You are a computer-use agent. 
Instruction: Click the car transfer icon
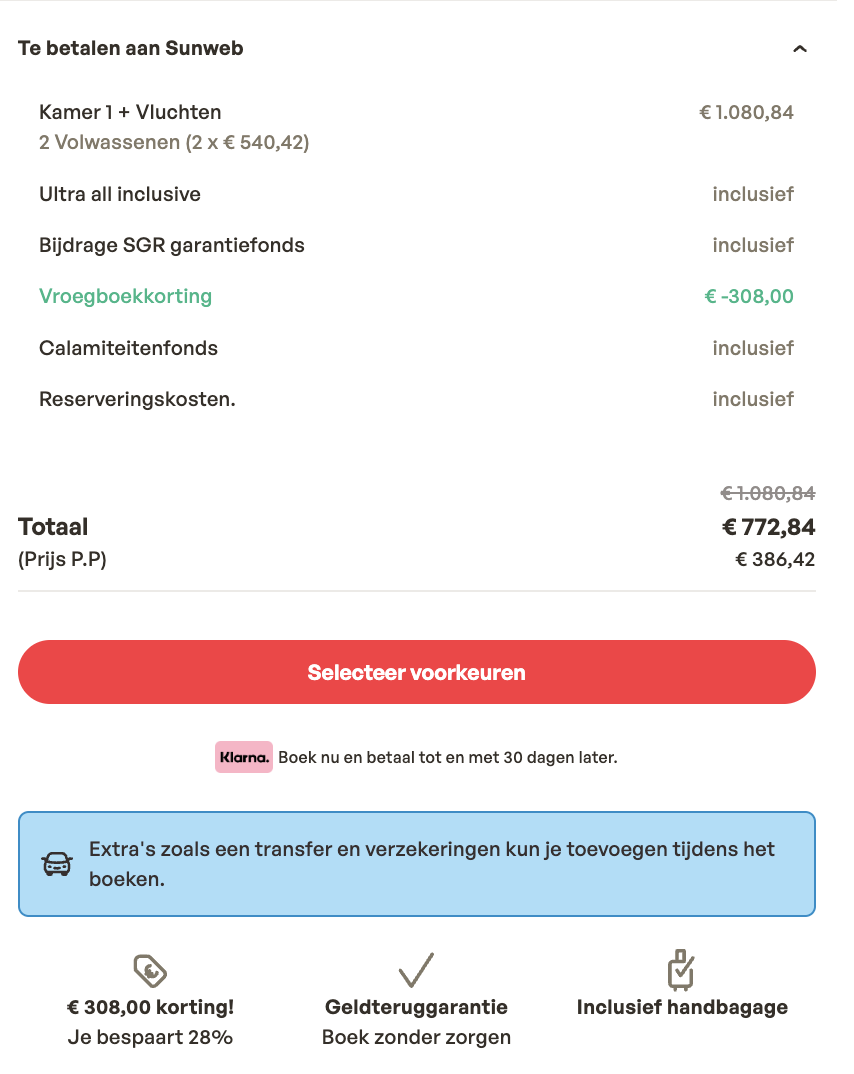[x=57, y=864]
